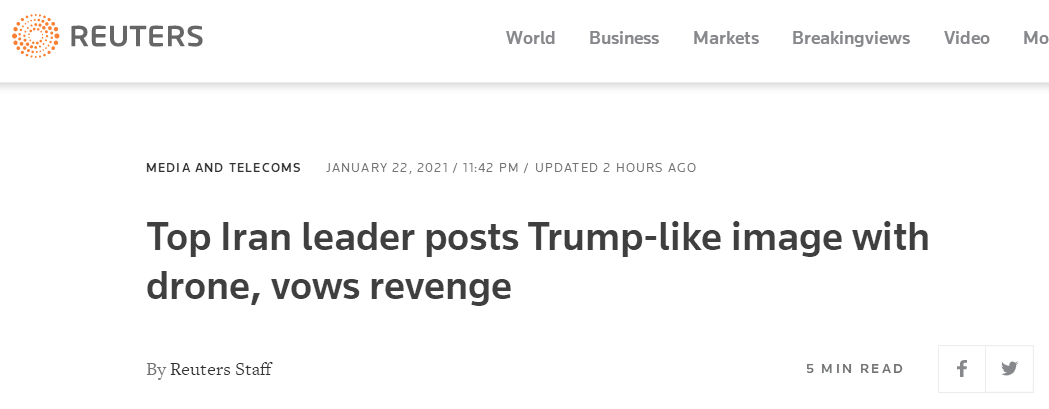The width and height of the screenshot is (1049, 409).
Task: Click the headline line "drone, vows revenge"
Action: pos(329,287)
